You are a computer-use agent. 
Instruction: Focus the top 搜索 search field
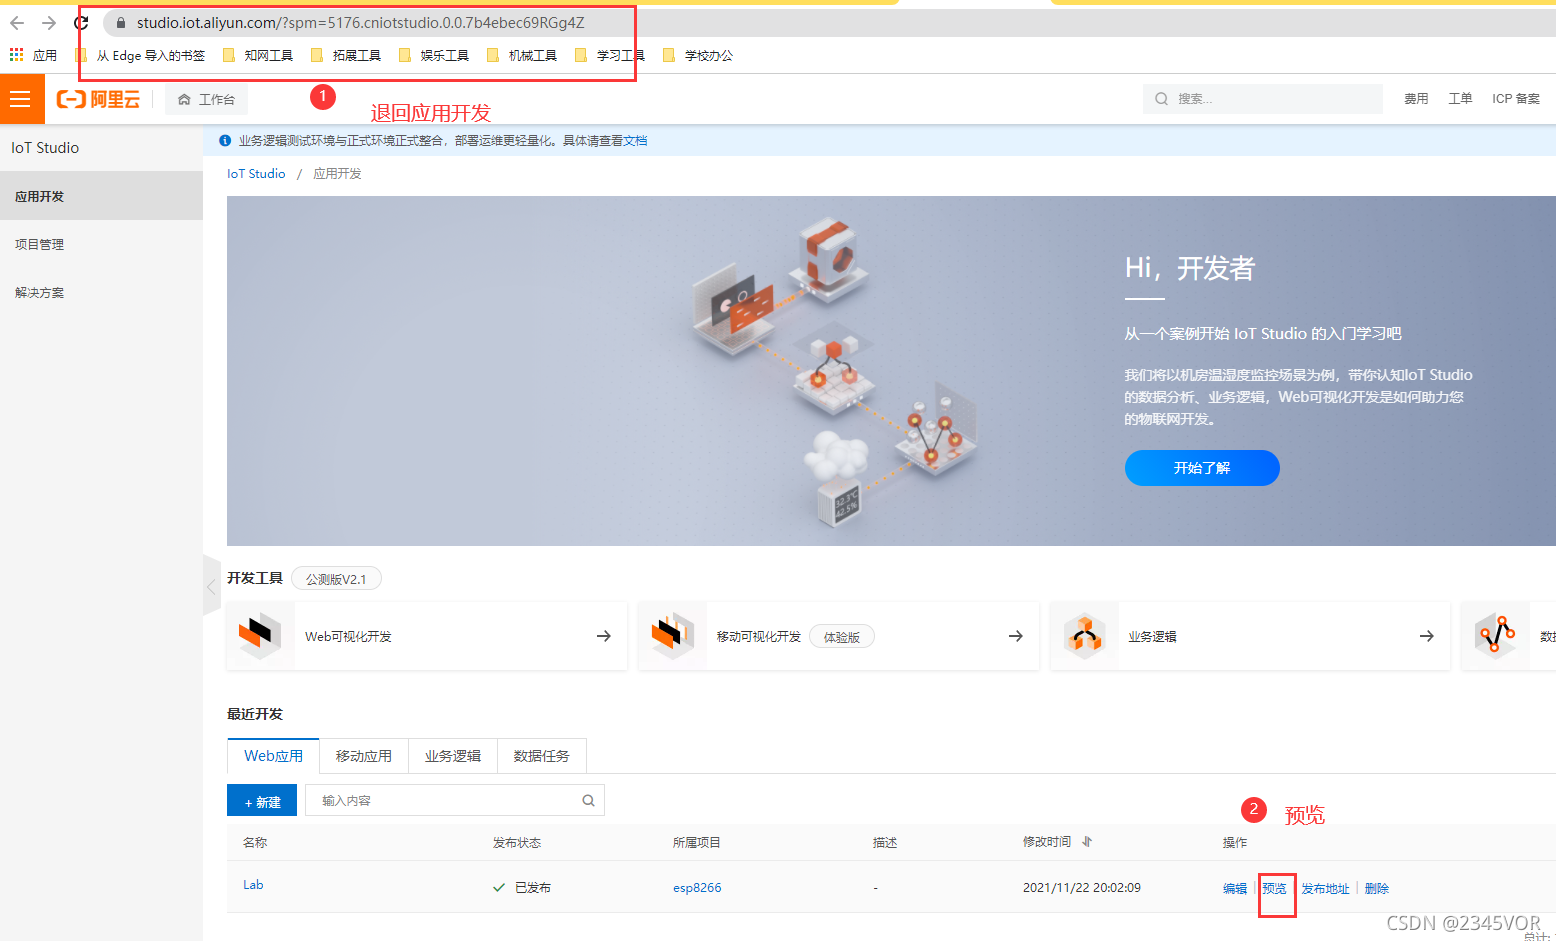point(1263,99)
